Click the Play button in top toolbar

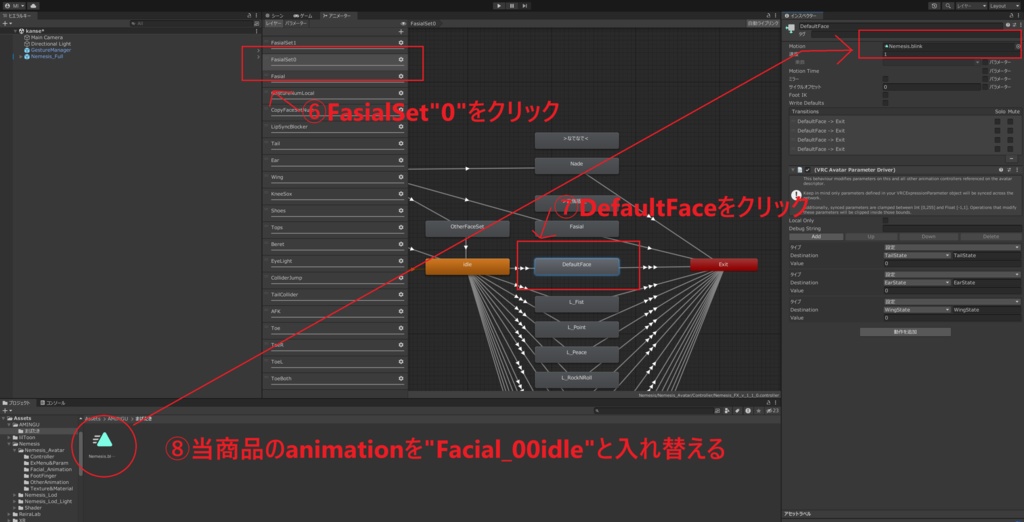[x=499, y=5]
